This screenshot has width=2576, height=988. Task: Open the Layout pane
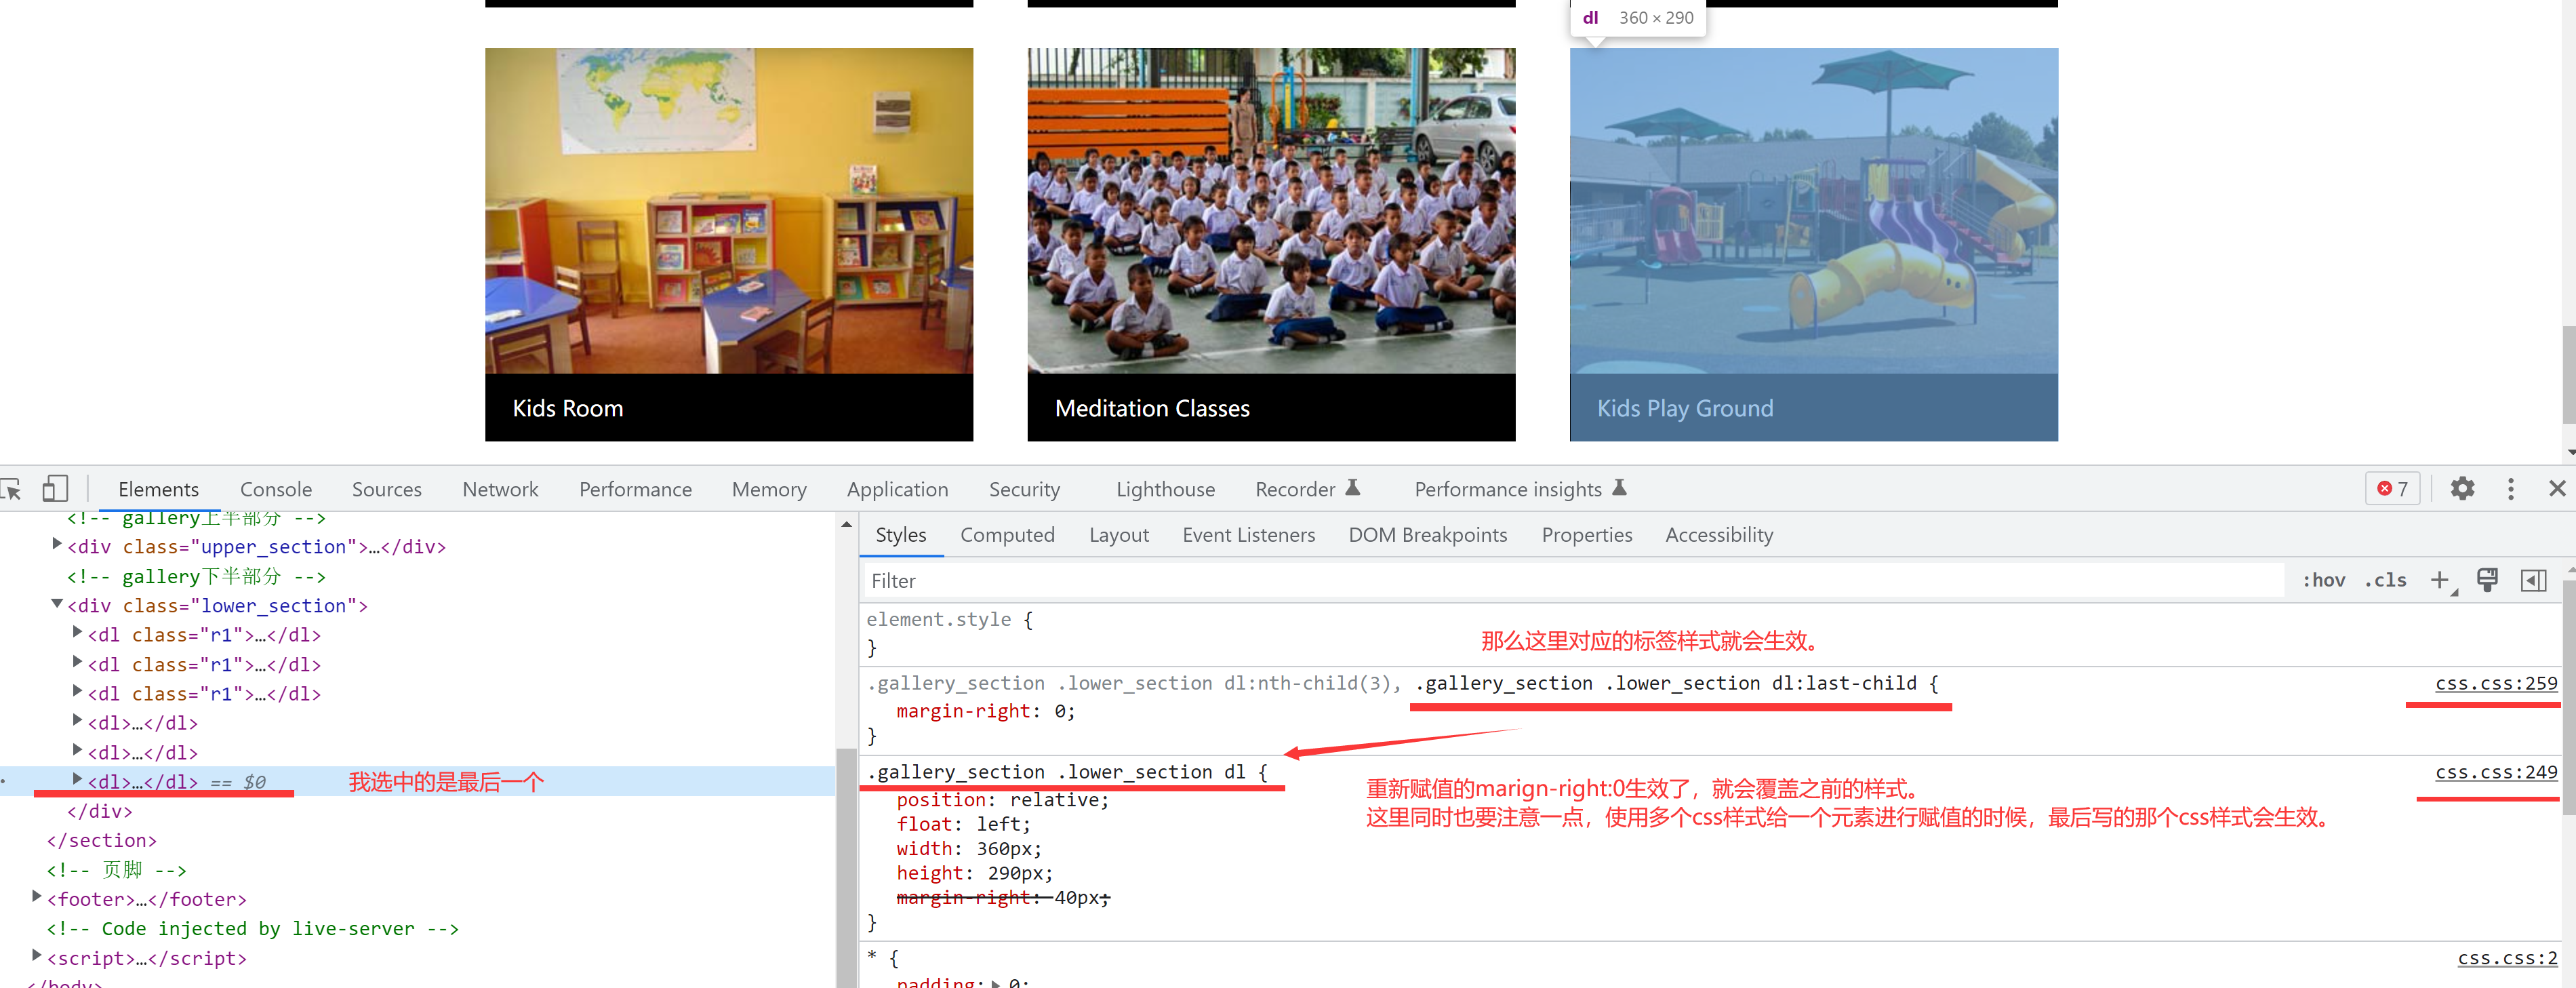point(1119,535)
